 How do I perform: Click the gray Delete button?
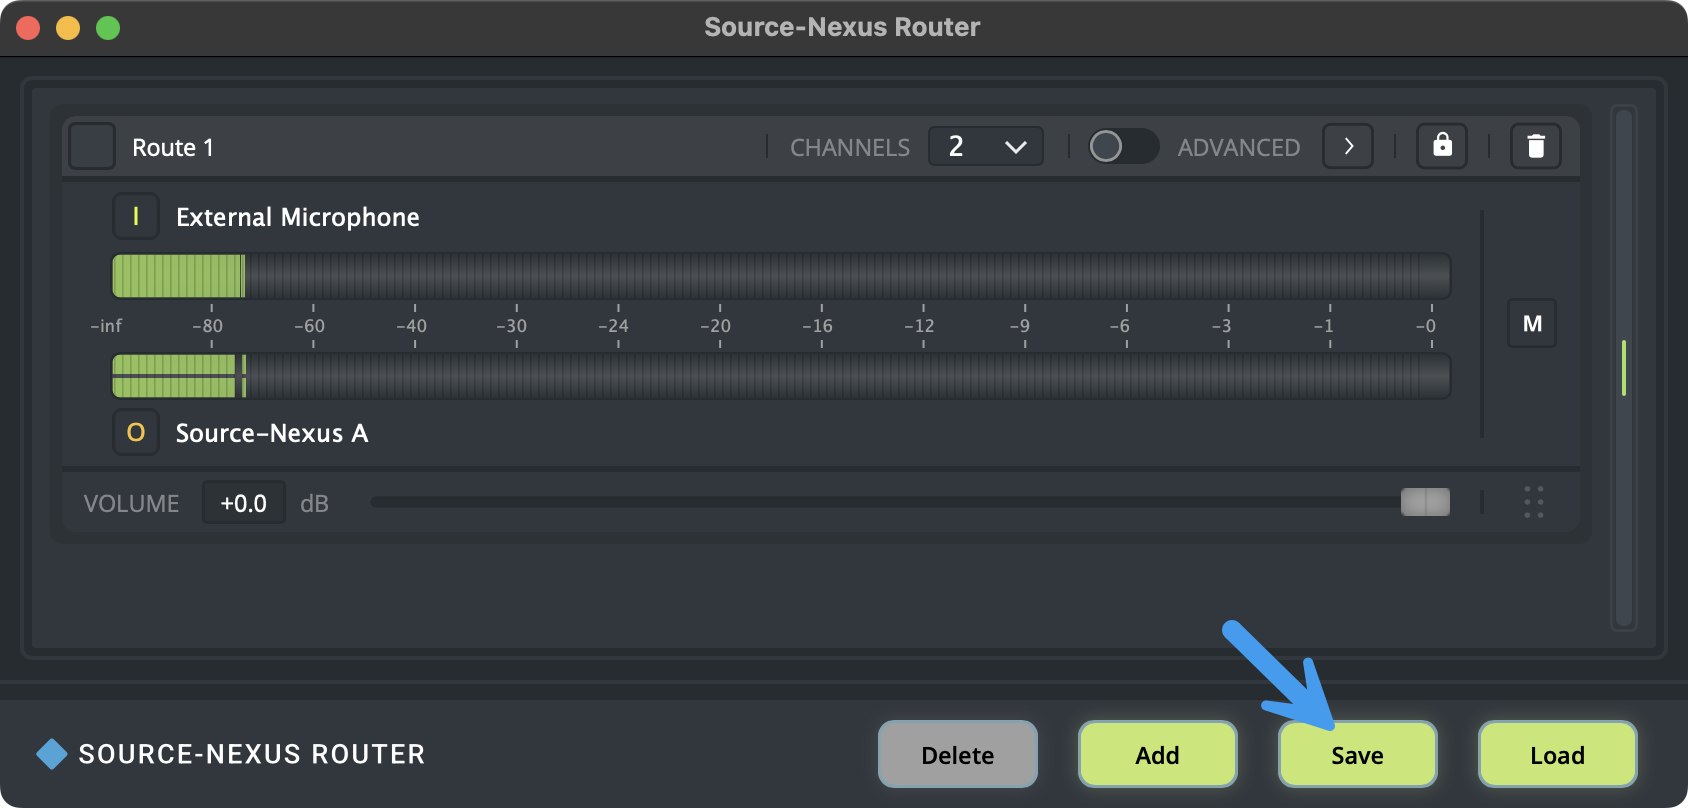coord(957,755)
